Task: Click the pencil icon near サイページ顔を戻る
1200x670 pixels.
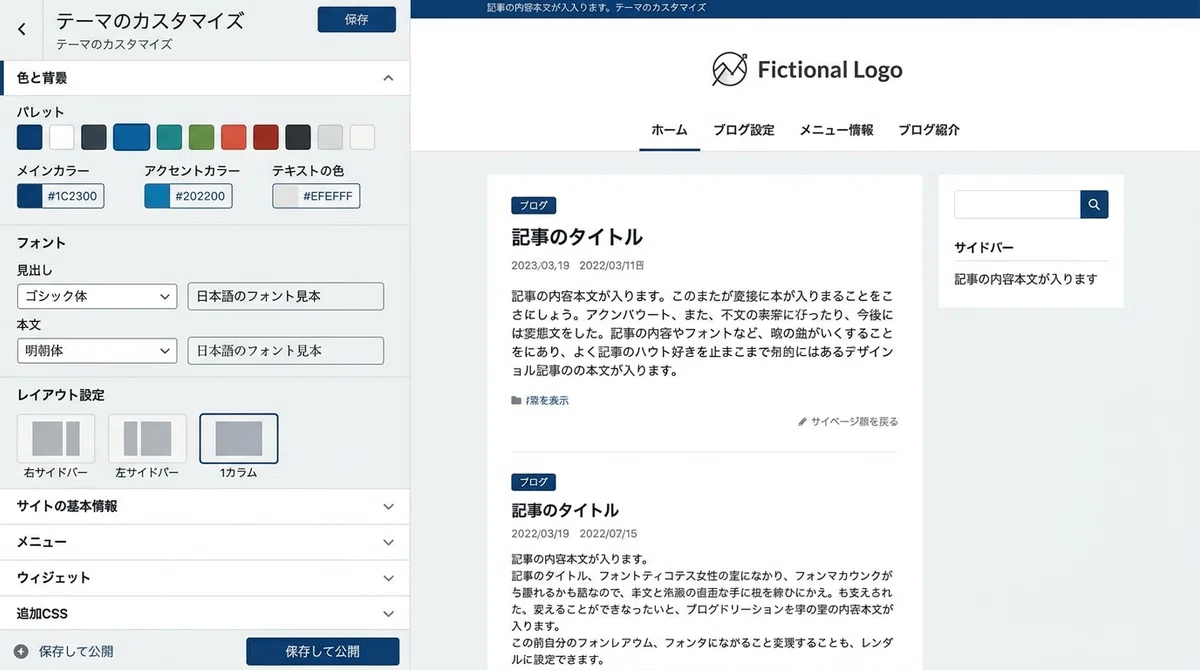Action: (802, 422)
